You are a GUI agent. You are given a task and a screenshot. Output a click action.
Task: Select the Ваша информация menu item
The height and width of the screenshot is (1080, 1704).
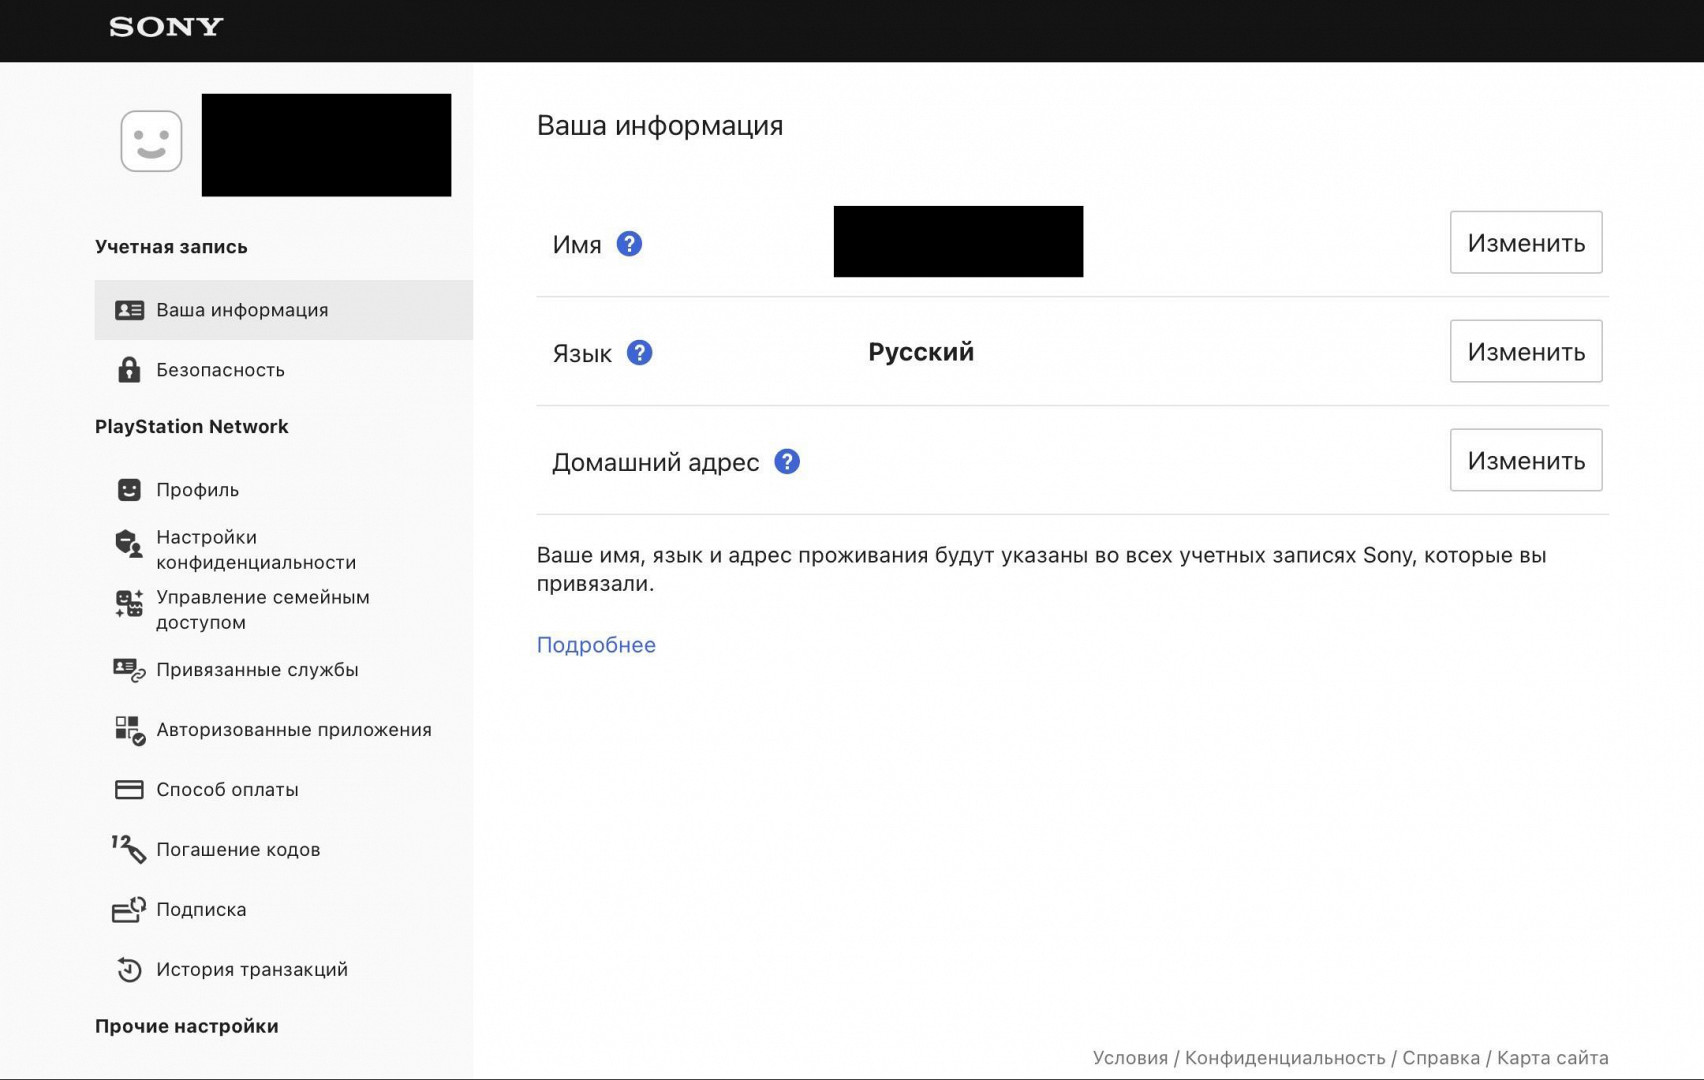tap(242, 310)
